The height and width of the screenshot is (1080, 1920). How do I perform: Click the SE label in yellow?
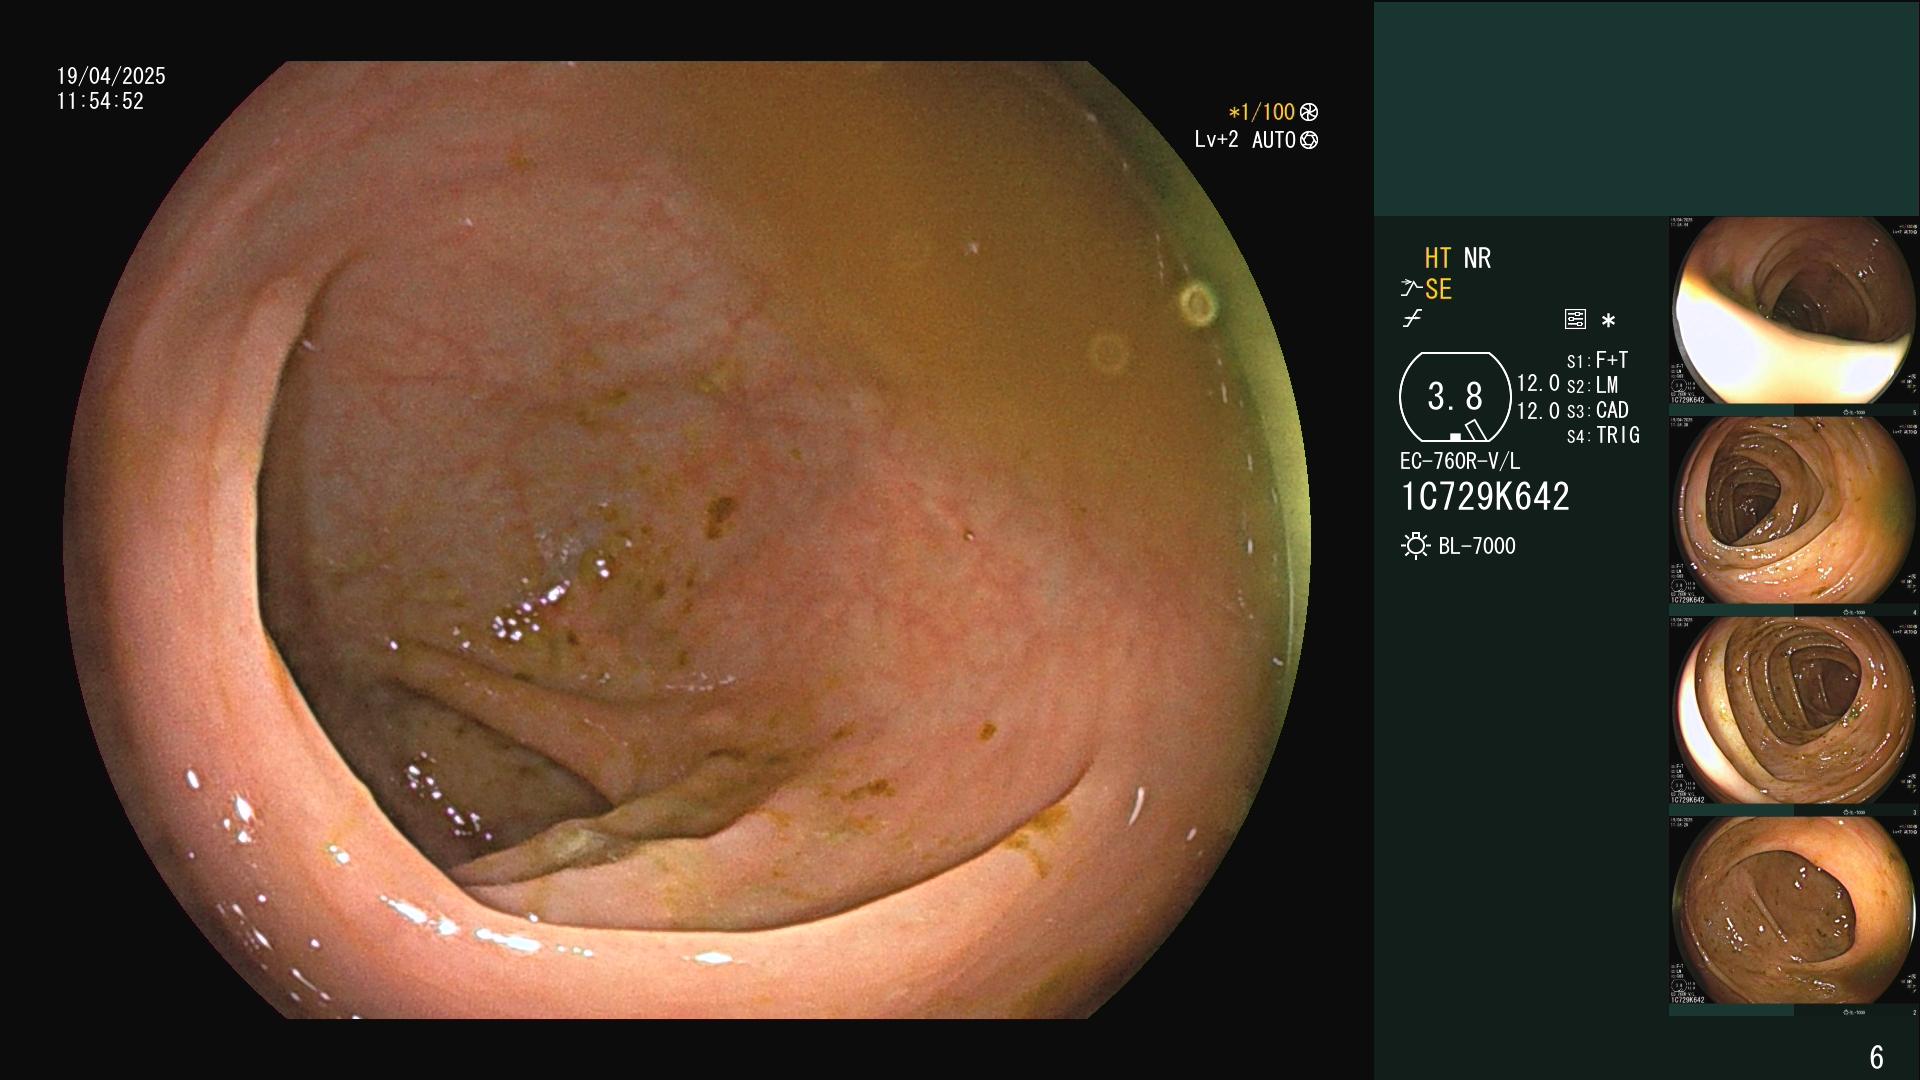1438,289
